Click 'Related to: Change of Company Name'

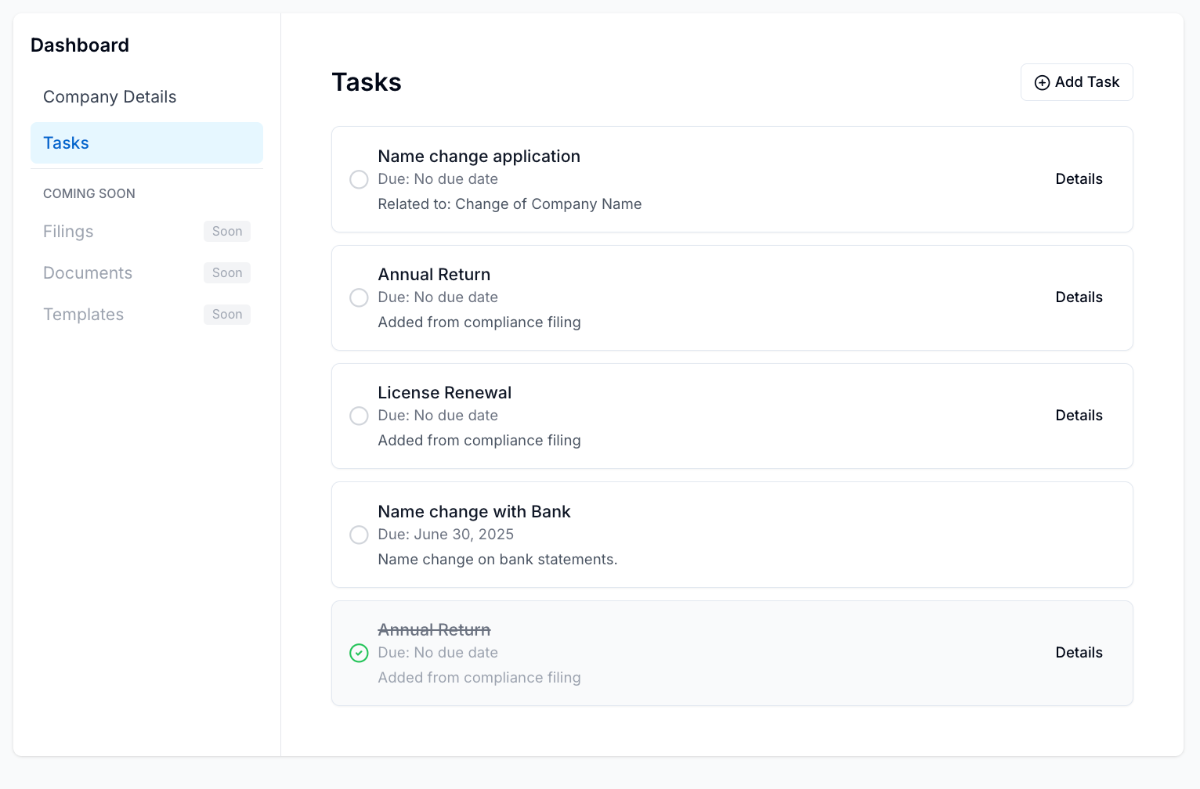[x=510, y=204]
